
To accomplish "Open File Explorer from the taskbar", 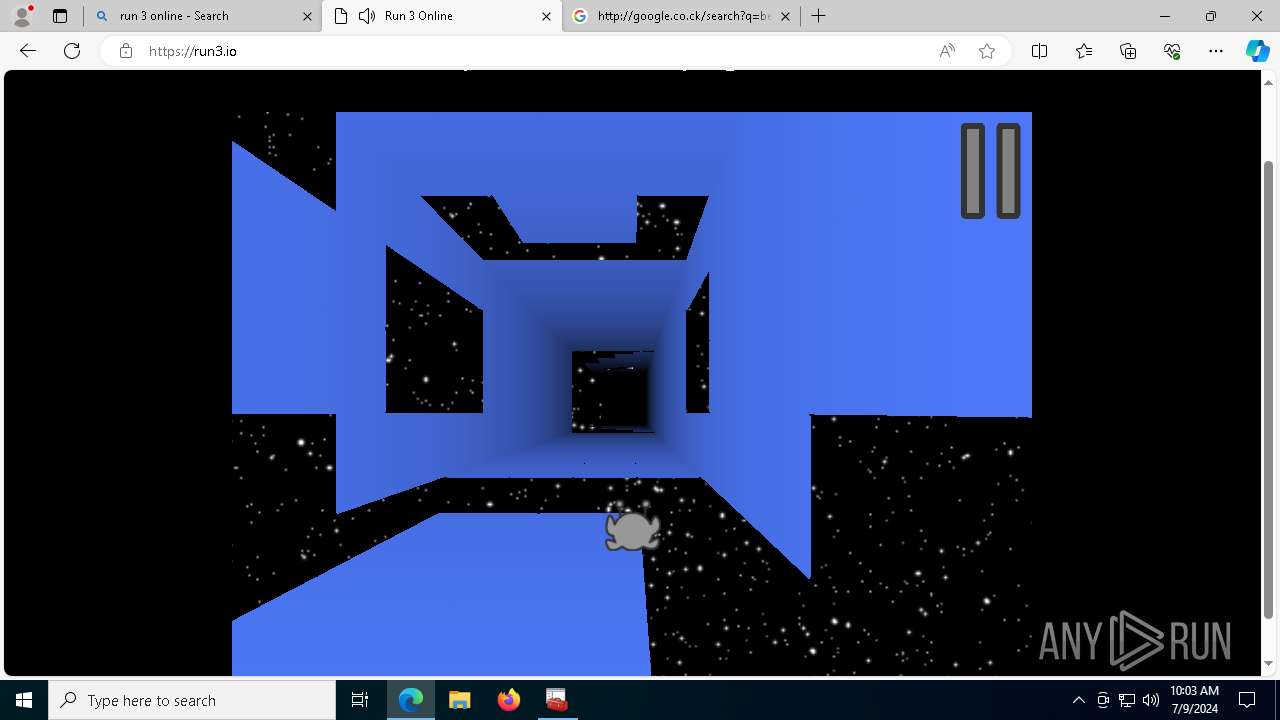I will point(459,700).
